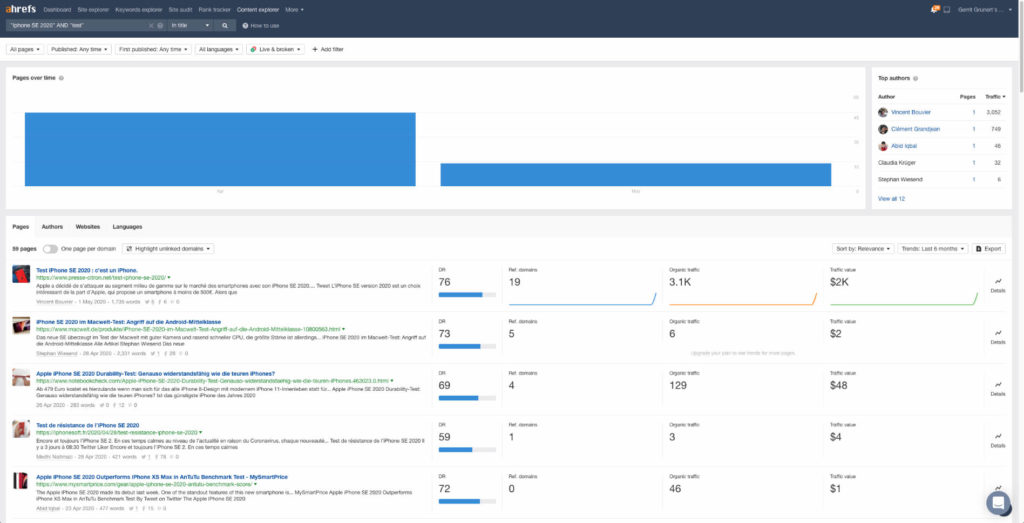Click Vincent Bouvier's avatar in Top authors
Screen dimensions: 1024x523
[883, 112]
